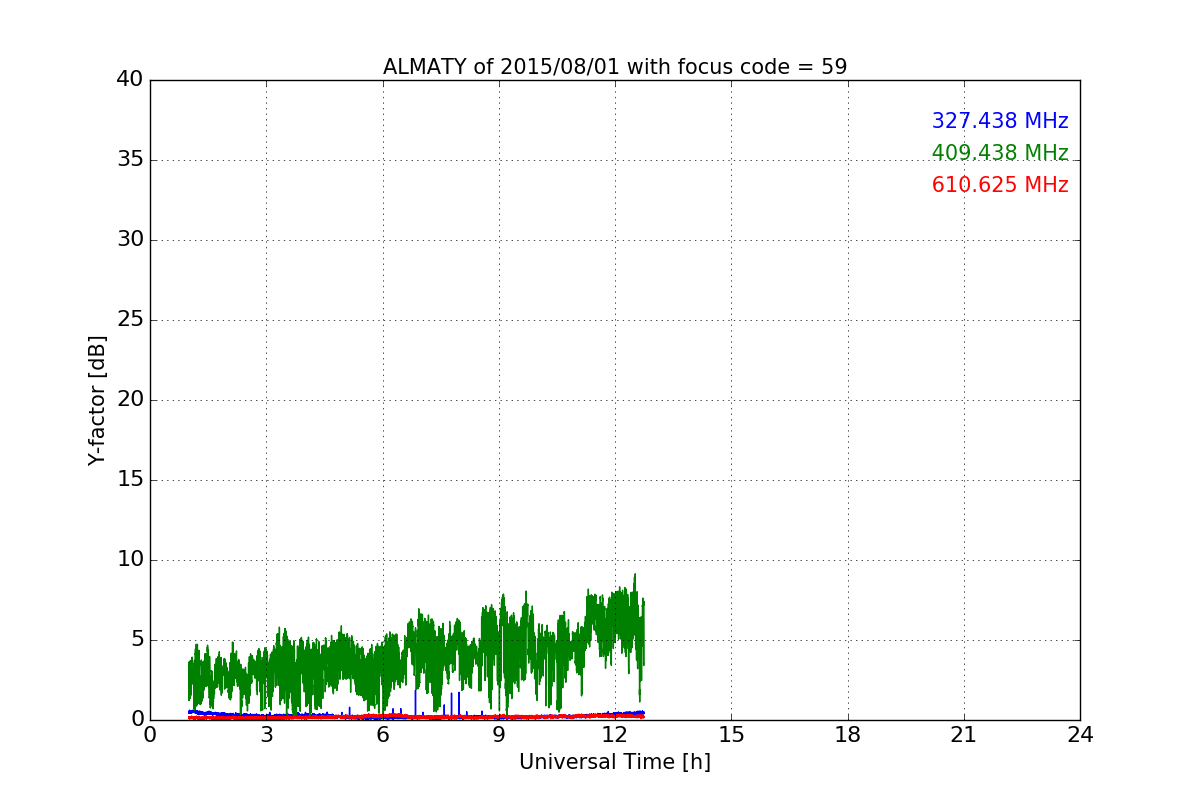Click the 21 tick label on x-axis
The width and height of the screenshot is (1200, 800).
coord(964,735)
